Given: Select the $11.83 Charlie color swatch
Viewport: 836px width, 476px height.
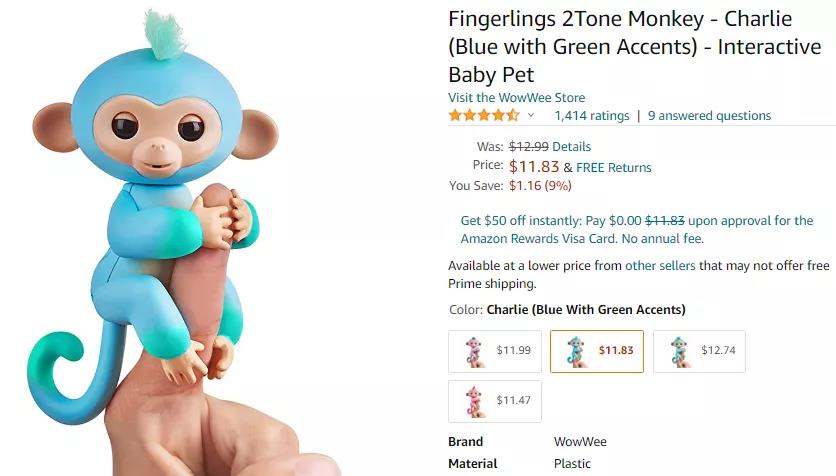Looking at the screenshot, I should (x=597, y=351).
